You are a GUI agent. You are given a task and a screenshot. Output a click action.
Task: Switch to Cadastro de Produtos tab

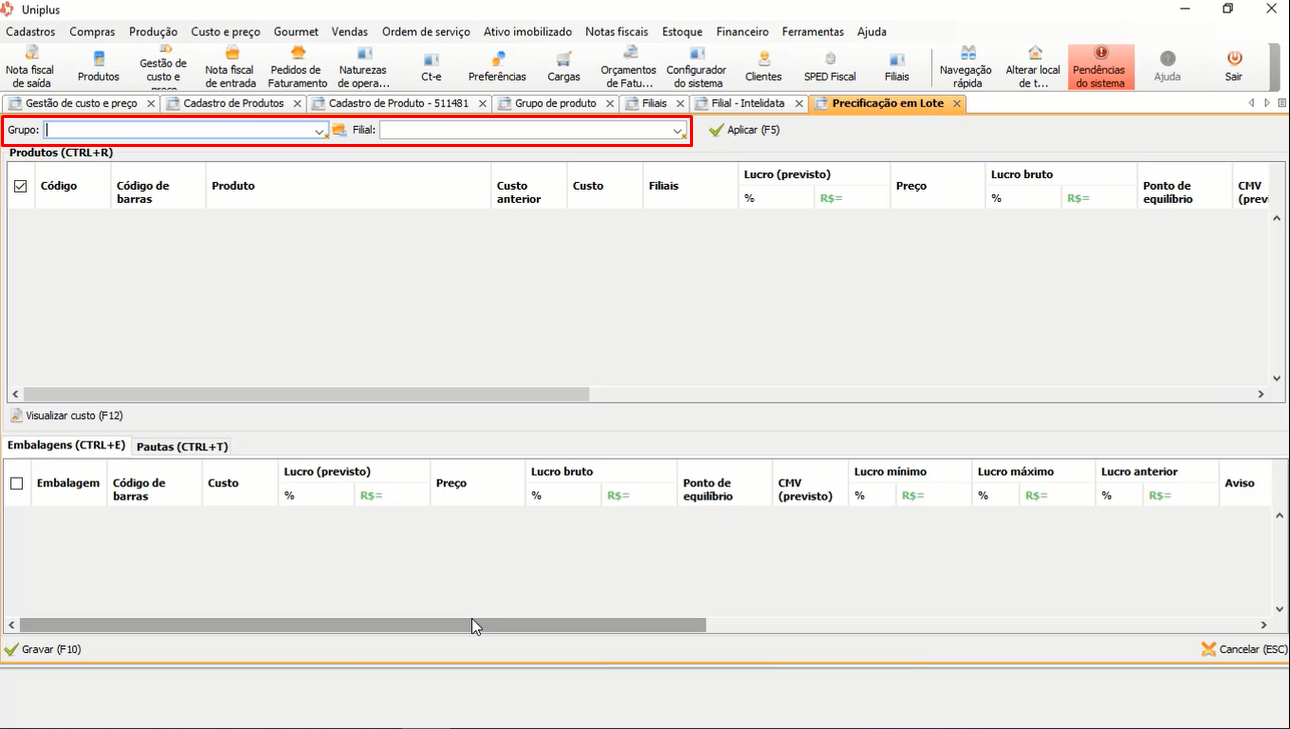tap(234, 103)
